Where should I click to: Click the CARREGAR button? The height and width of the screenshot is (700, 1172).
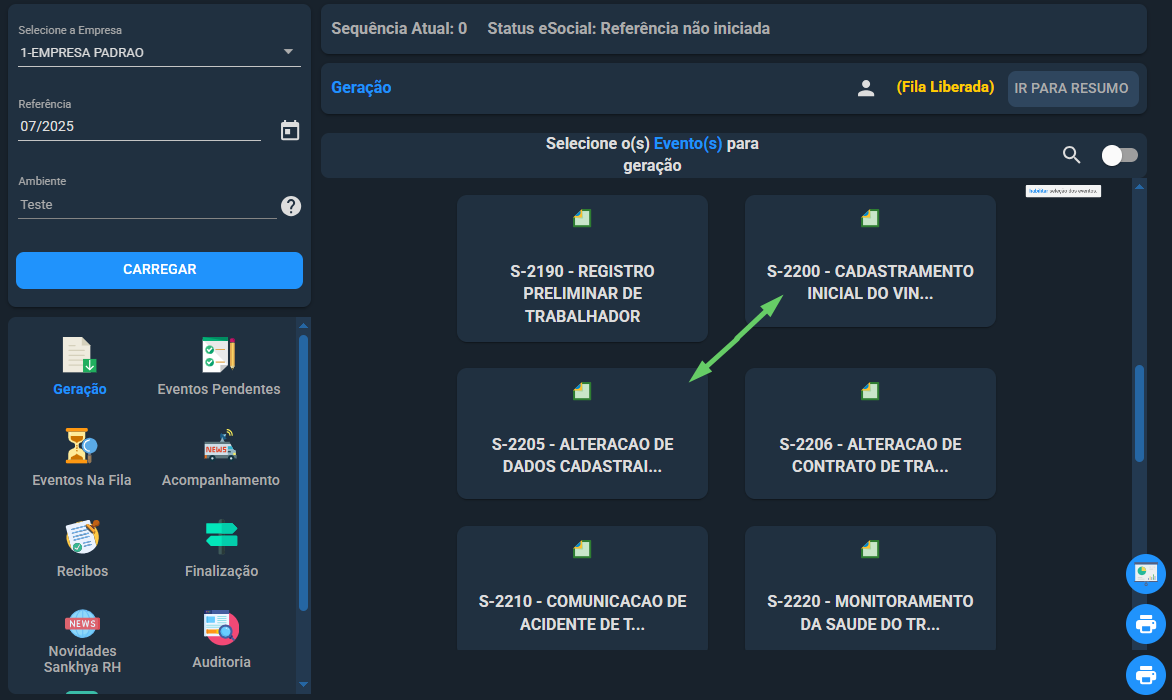click(159, 270)
